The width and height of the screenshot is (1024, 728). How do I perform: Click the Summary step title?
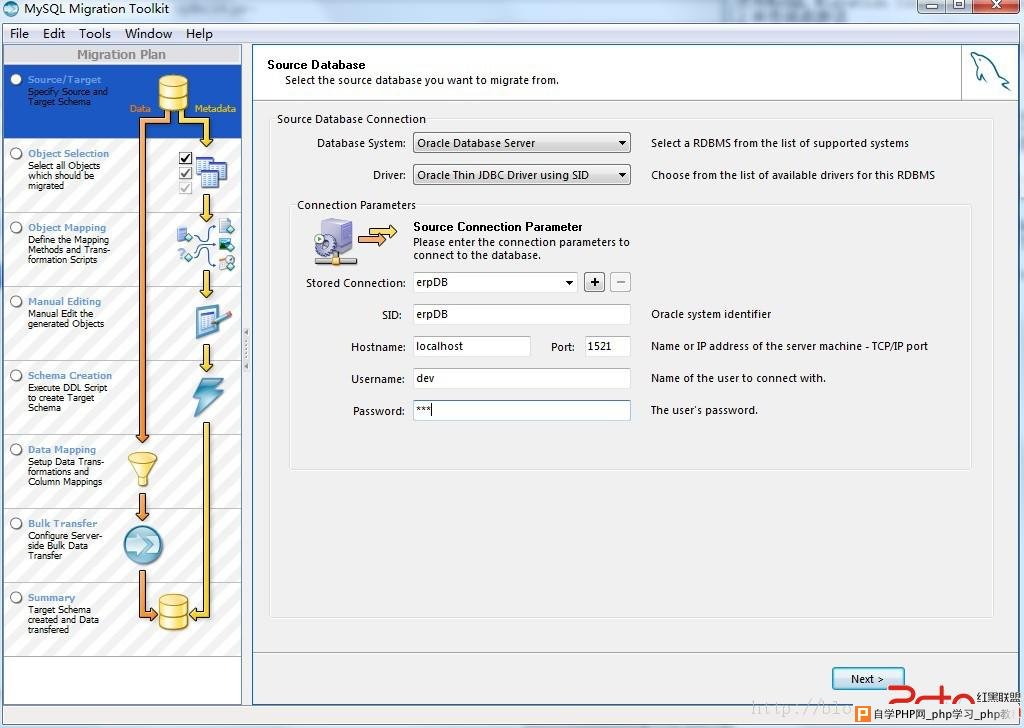(51, 597)
